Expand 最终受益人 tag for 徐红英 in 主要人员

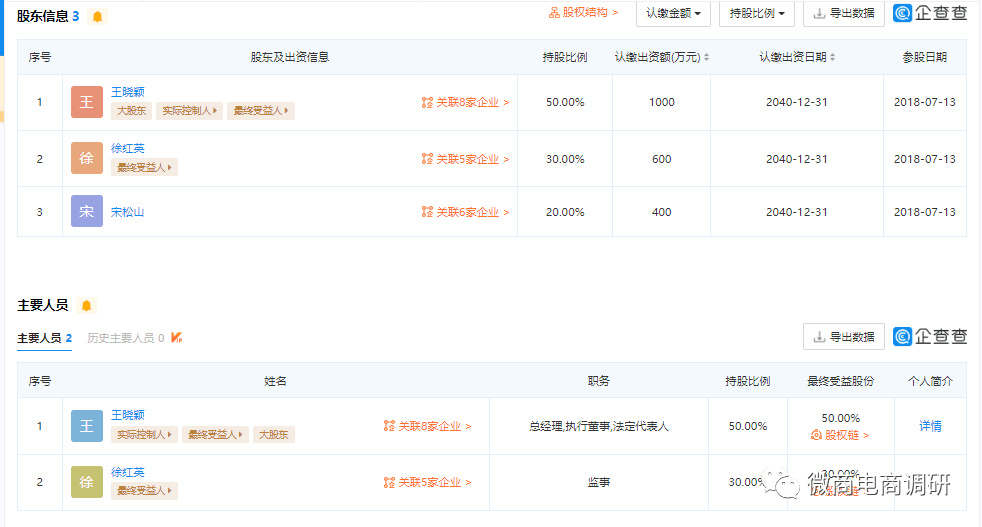(x=144, y=491)
